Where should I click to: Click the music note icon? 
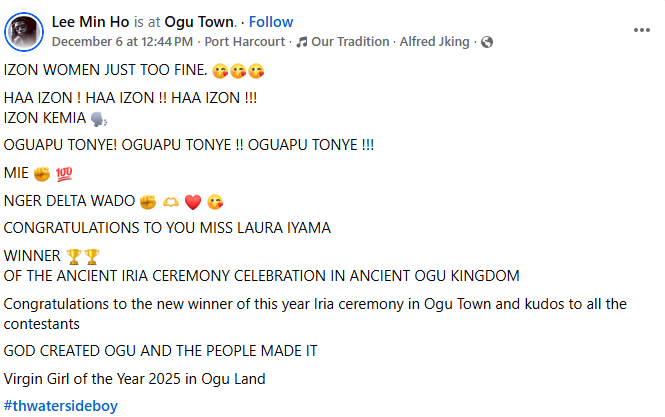pos(302,42)
